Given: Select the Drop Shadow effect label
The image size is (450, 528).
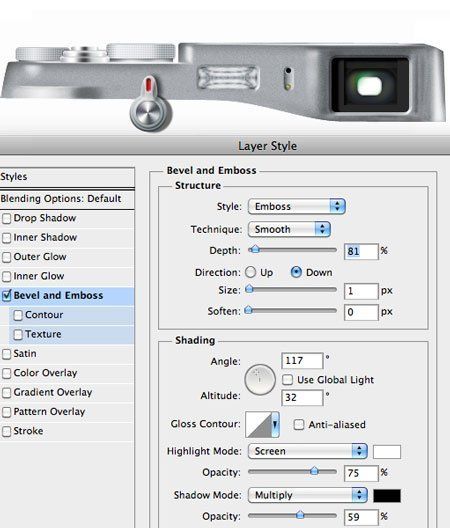Looking at the screenshot, I should (45, 218).
